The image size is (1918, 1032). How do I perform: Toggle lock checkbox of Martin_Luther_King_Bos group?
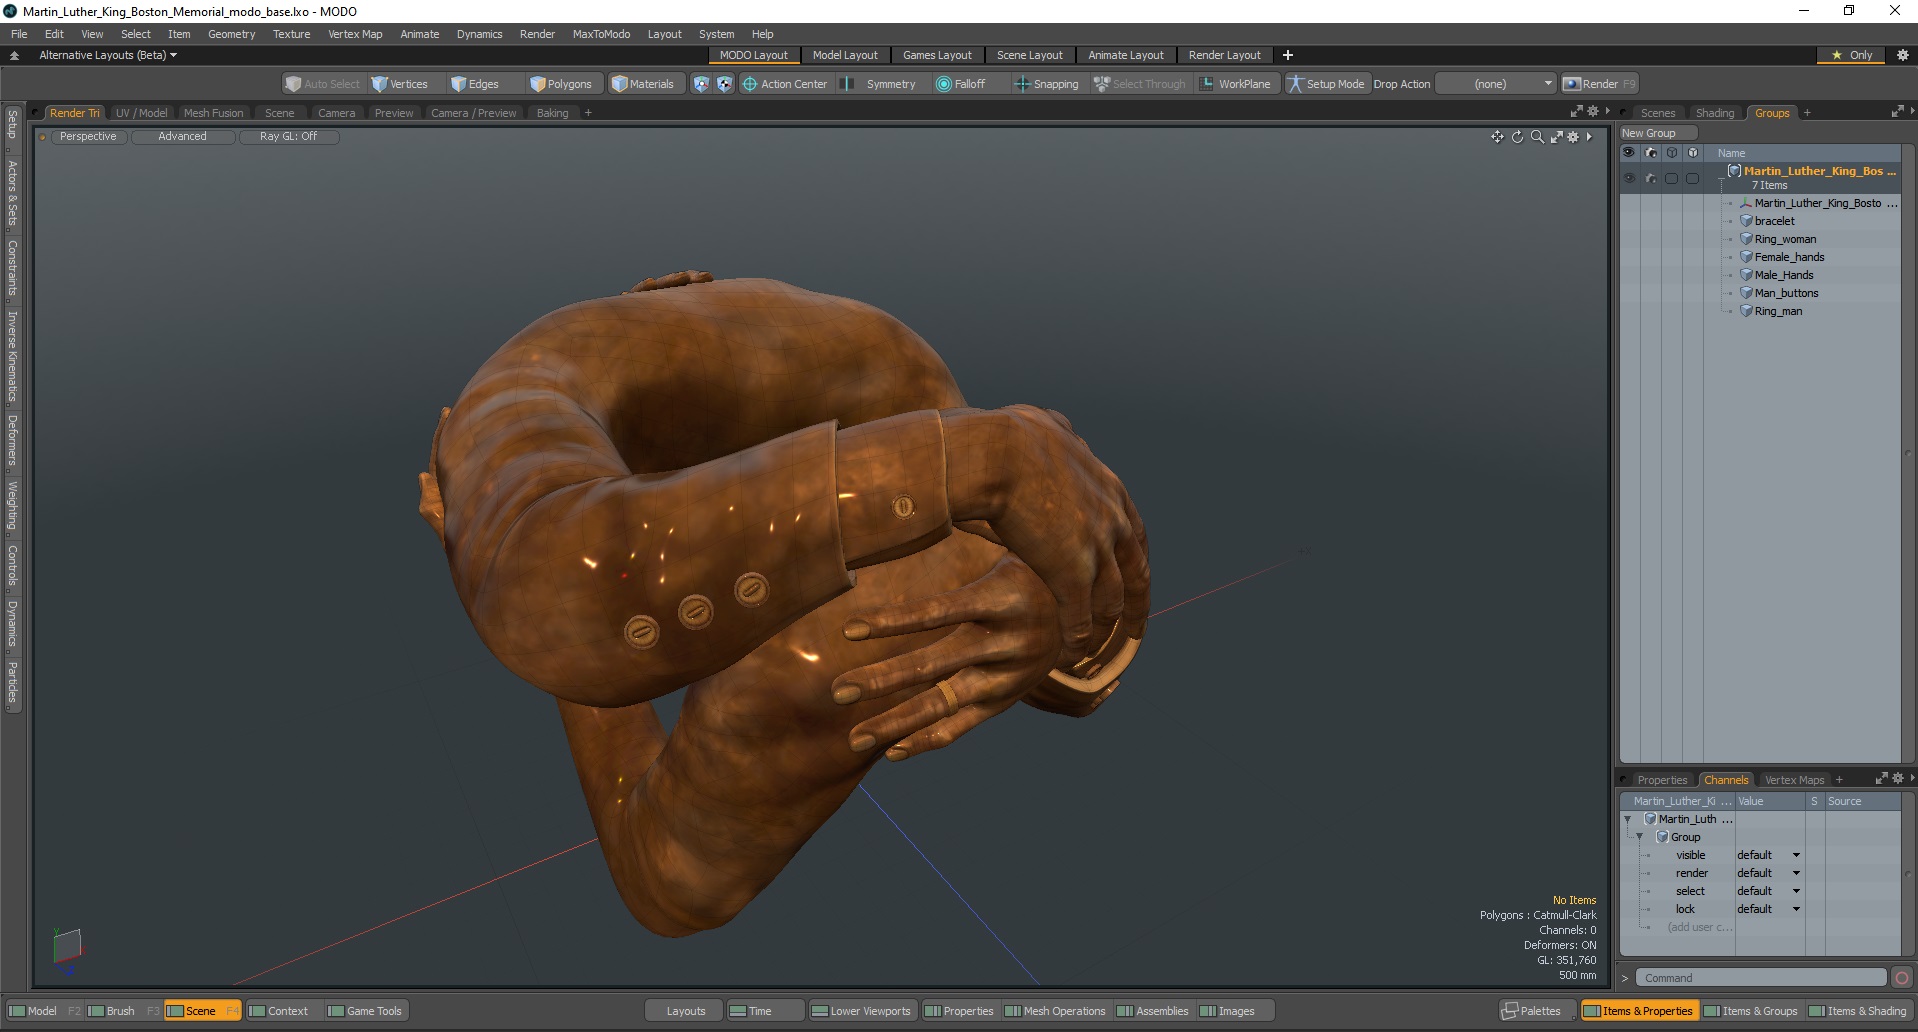pyautogui.click(x=1693, y=178)
